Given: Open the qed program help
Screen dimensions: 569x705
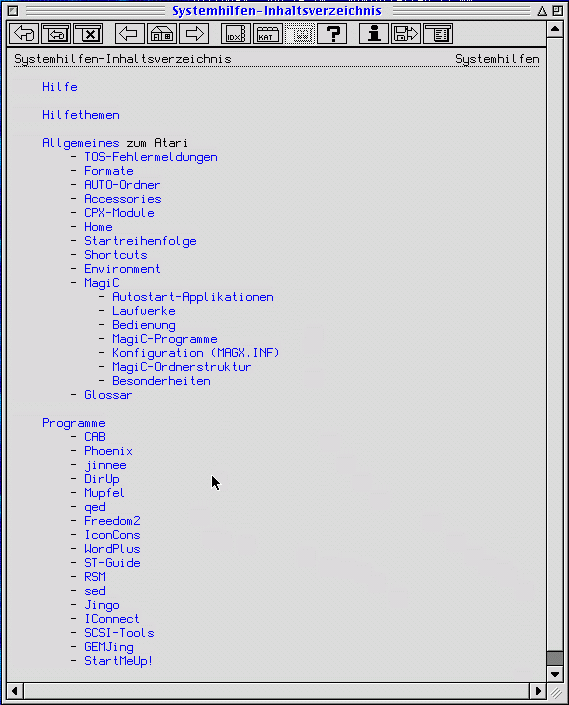Looking at the screenshot, I should tap(95, 507).
